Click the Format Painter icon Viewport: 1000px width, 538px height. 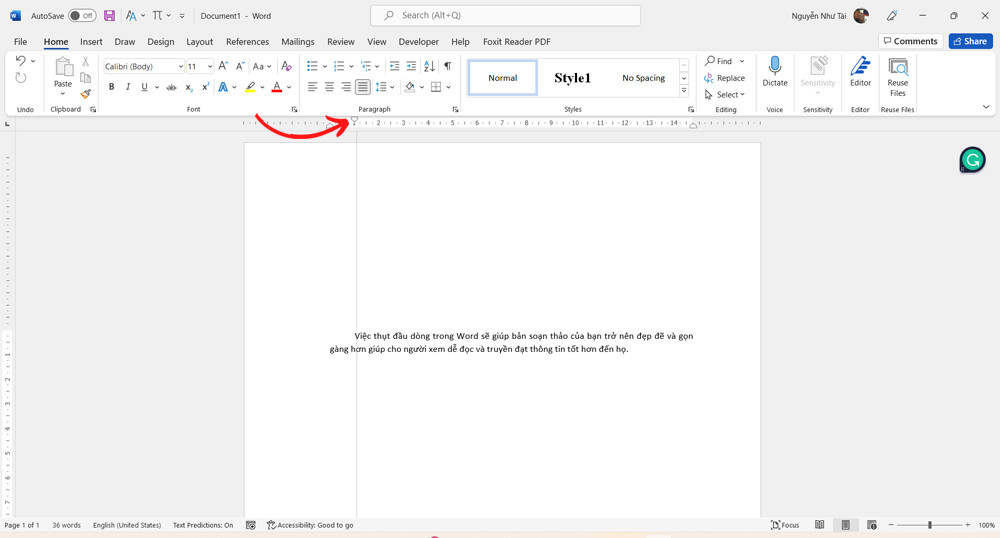tap(86, 94)
